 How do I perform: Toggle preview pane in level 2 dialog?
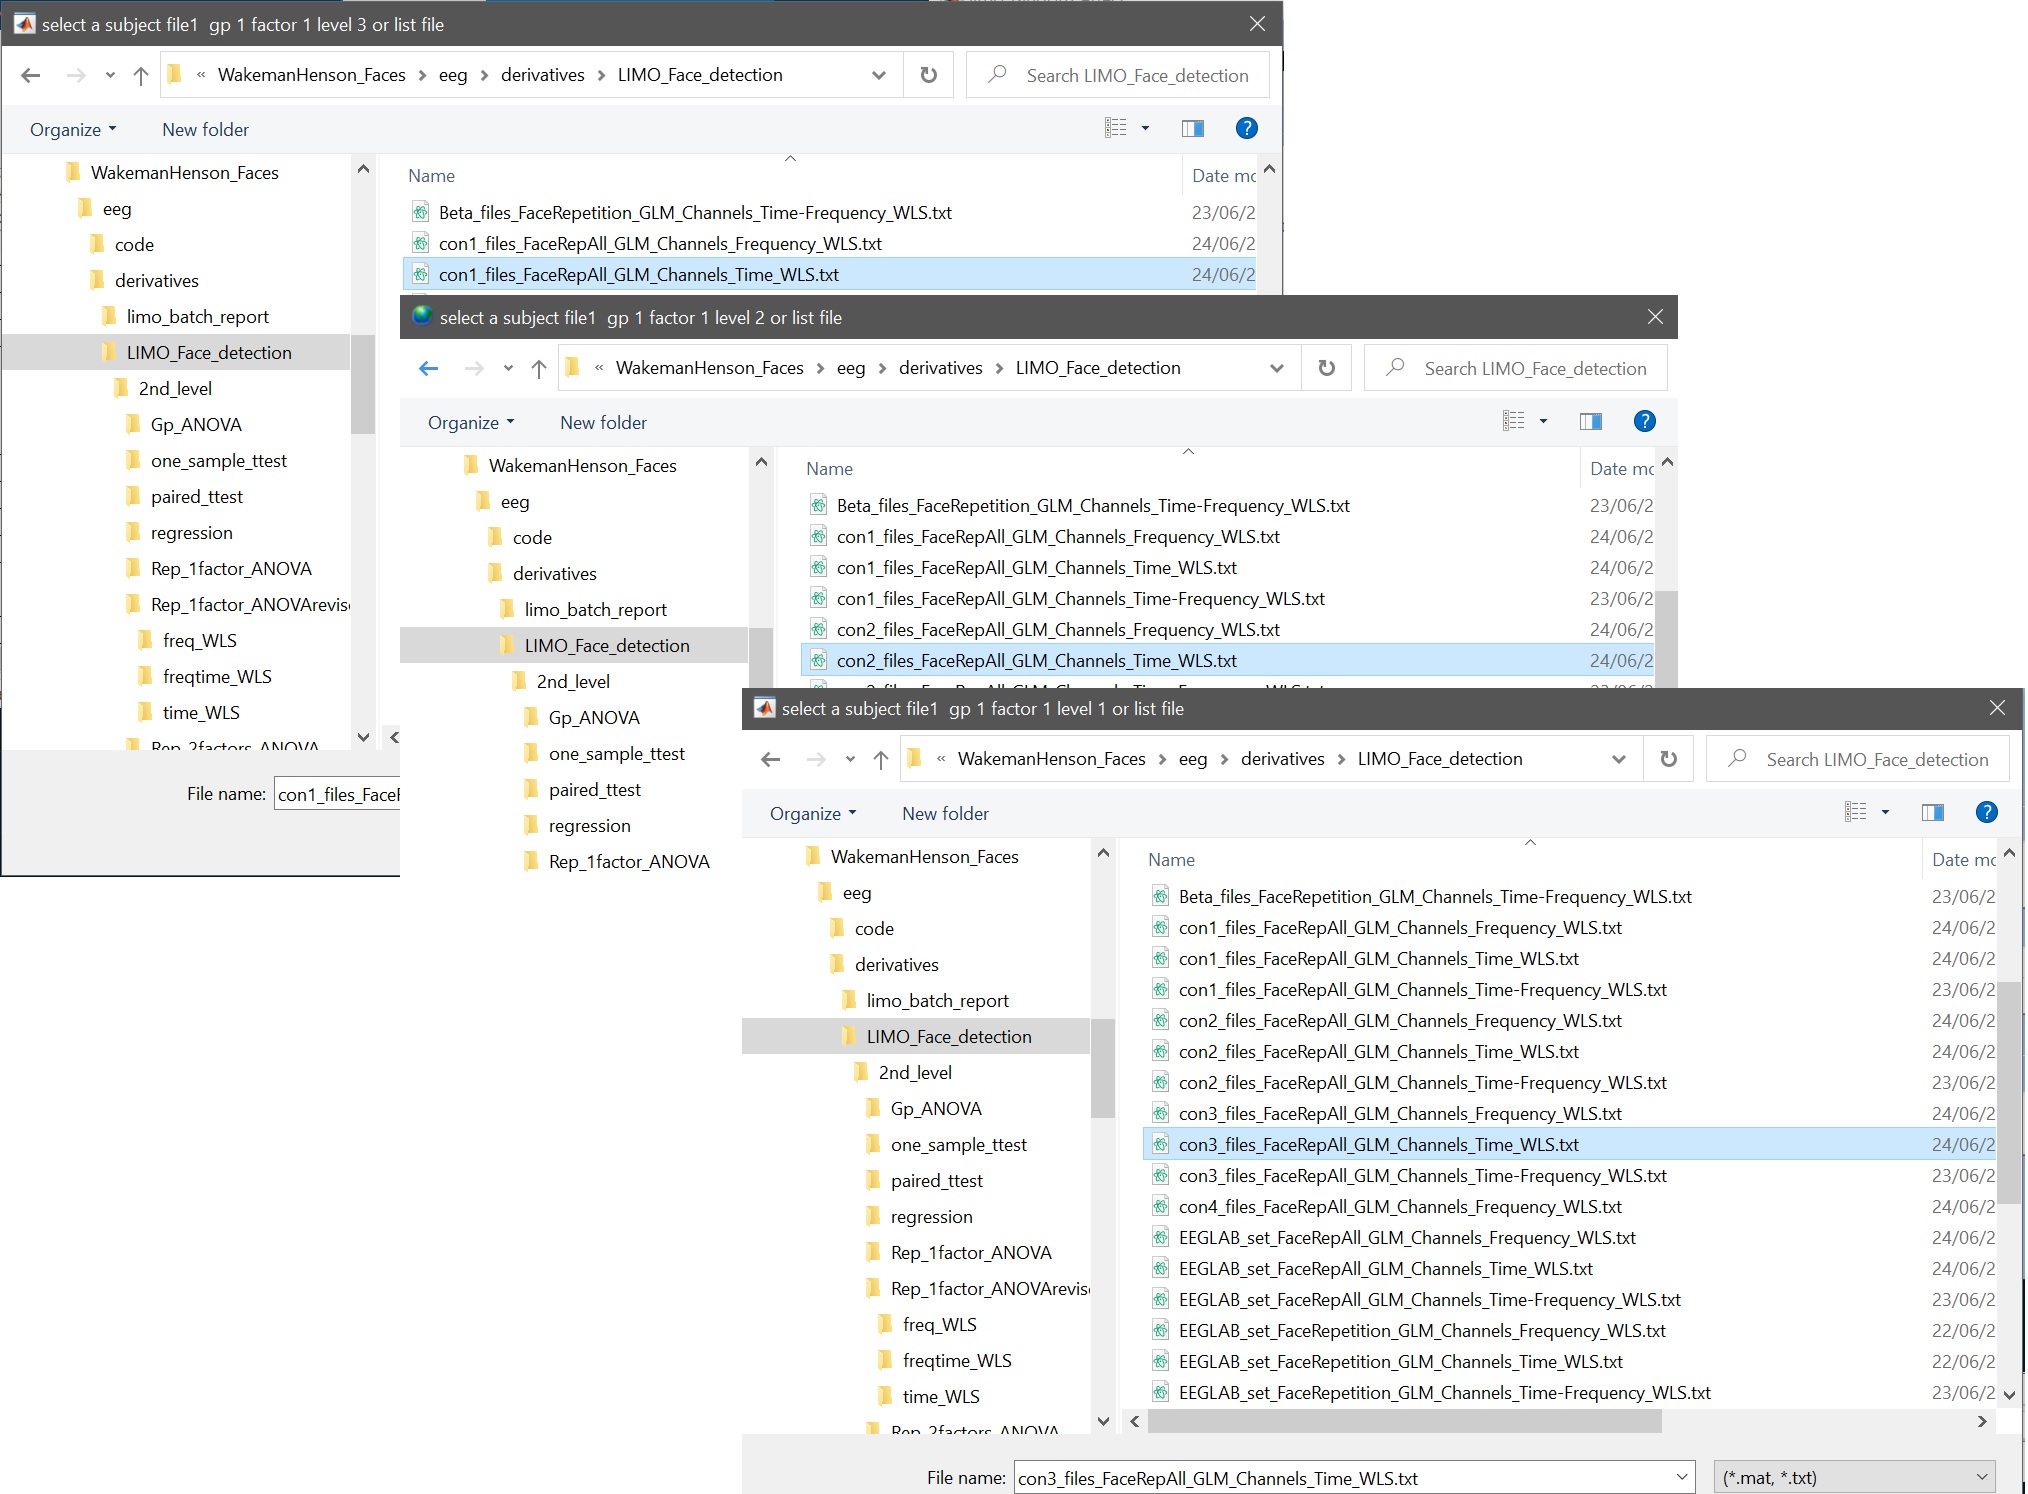1590,421
